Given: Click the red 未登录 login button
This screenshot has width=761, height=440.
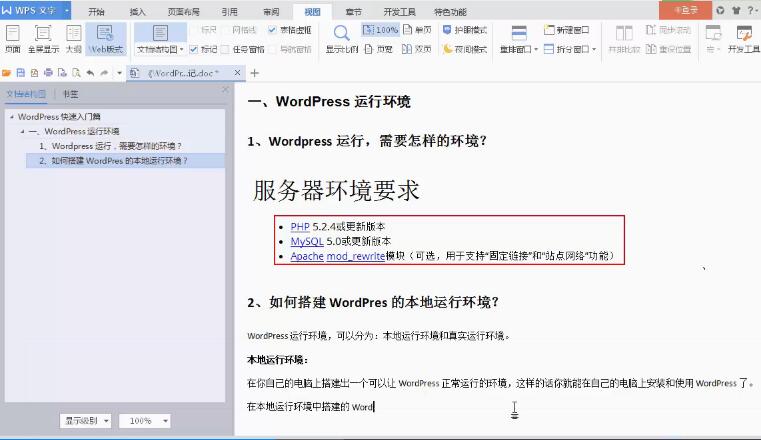Looking at the screenshot, I should pyautogui.click(x=685, y=10).
